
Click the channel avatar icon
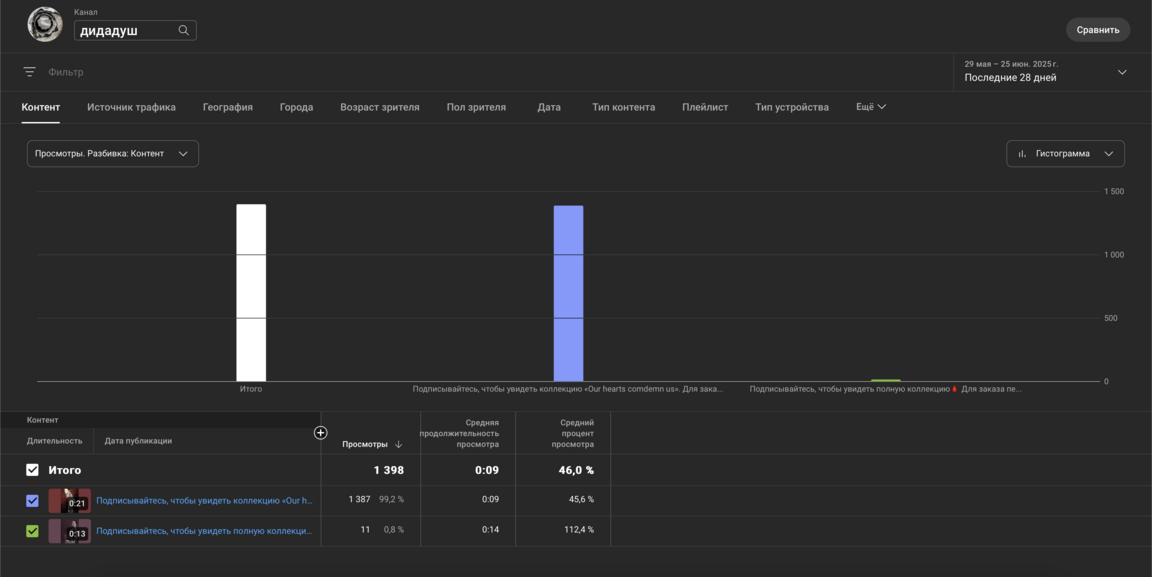[x=45, y=24]
